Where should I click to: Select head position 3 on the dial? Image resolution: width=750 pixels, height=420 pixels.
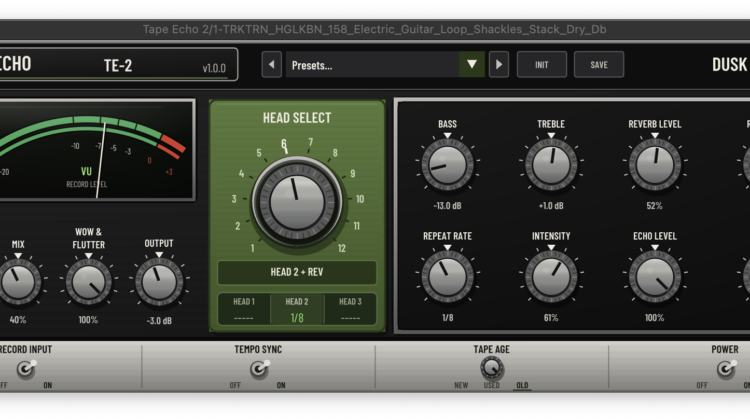[234, 199]
